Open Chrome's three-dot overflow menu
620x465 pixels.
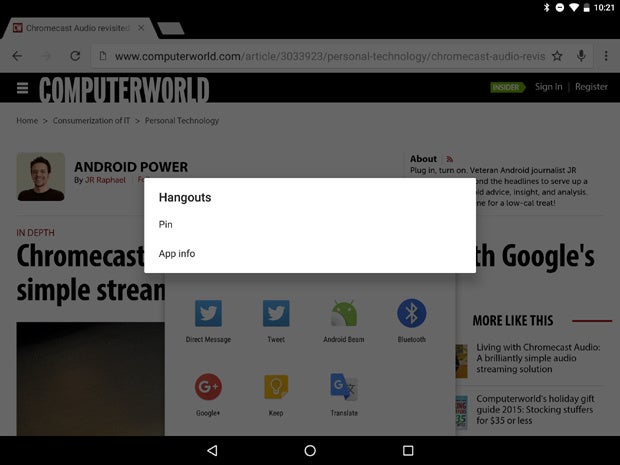pos(606,56)
